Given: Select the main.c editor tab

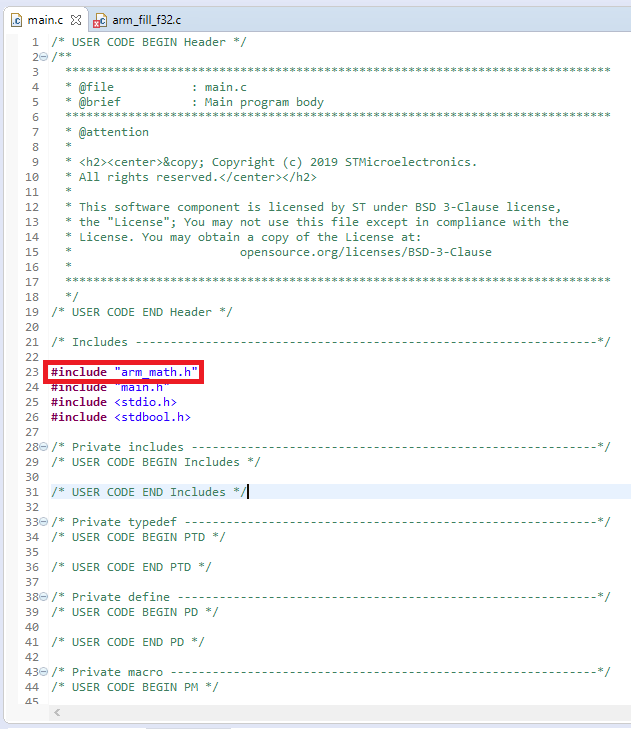Looking at the screenshot, I should pyautogui.click(x=45, y=20).
